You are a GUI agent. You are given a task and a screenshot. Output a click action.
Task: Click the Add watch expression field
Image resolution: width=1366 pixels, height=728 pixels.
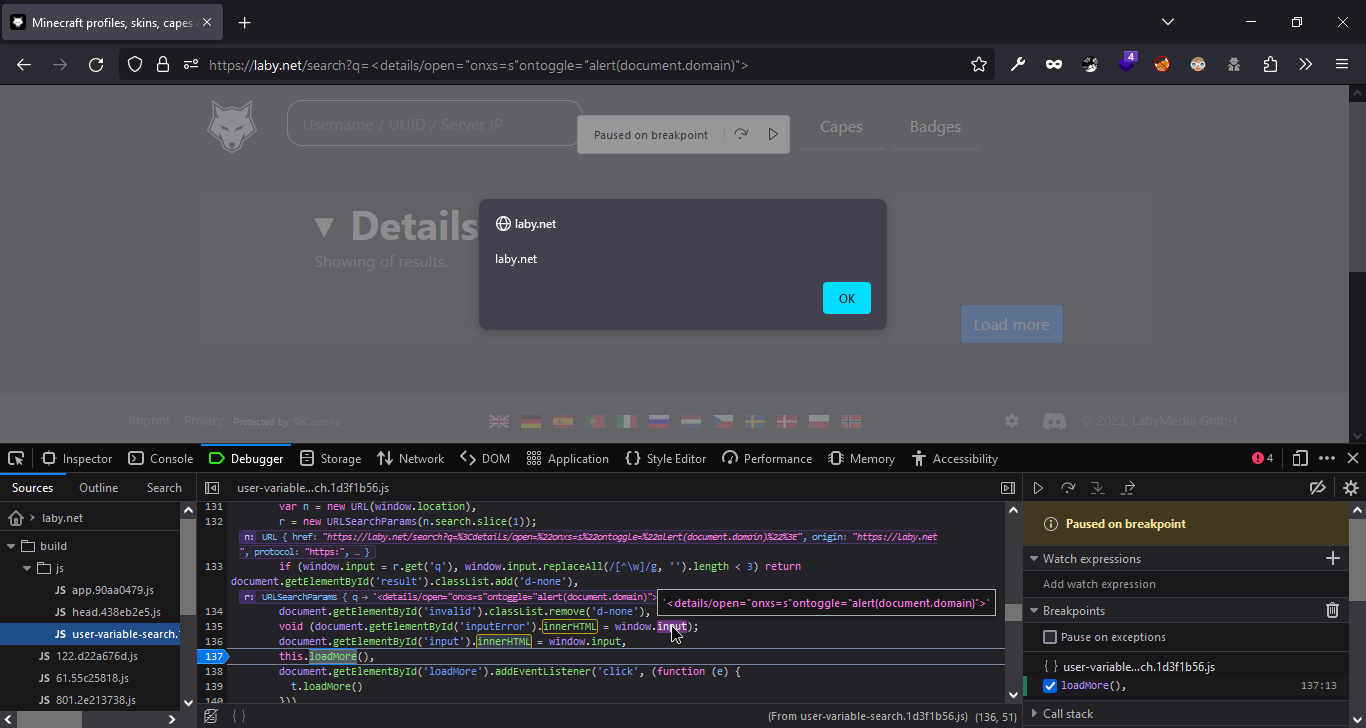coord(1186,584)
